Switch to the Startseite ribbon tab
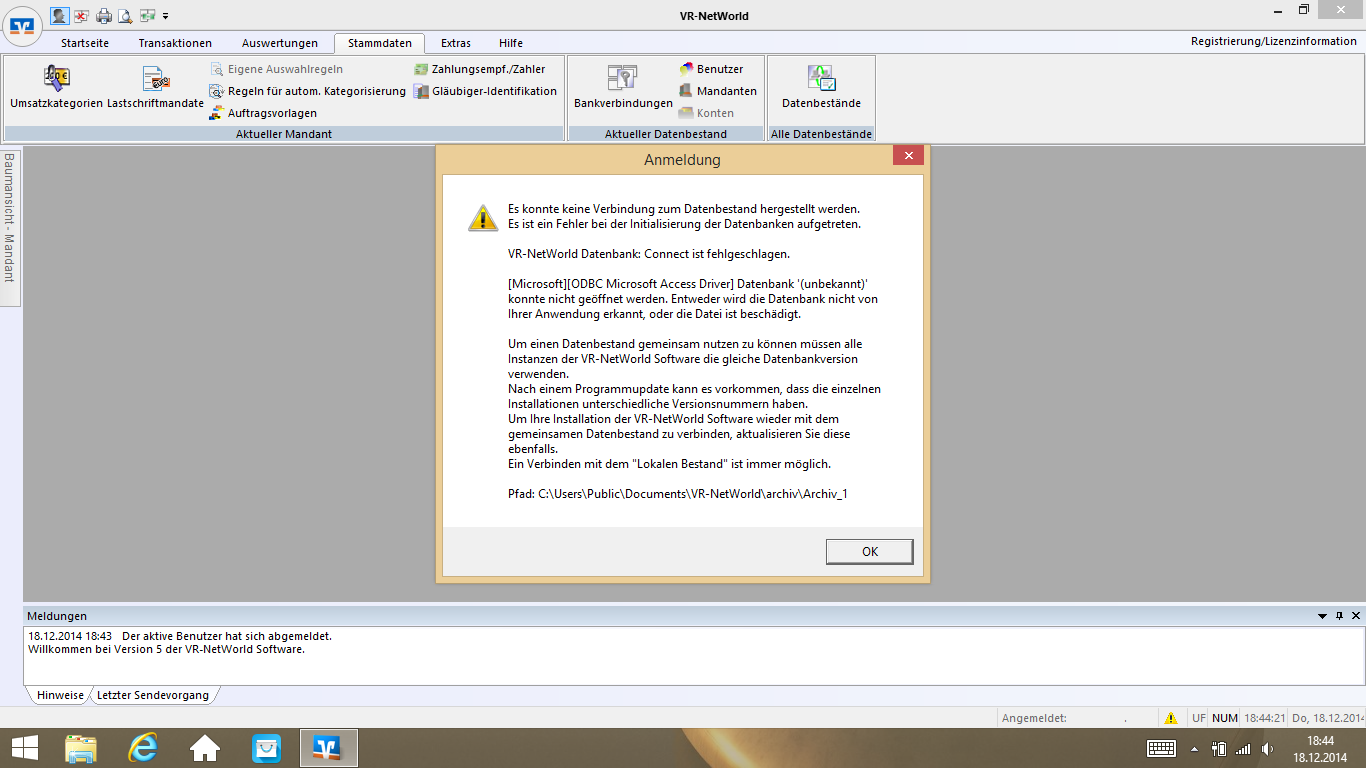The height and width of the screenshot is (768, 1366). point(85,43)
